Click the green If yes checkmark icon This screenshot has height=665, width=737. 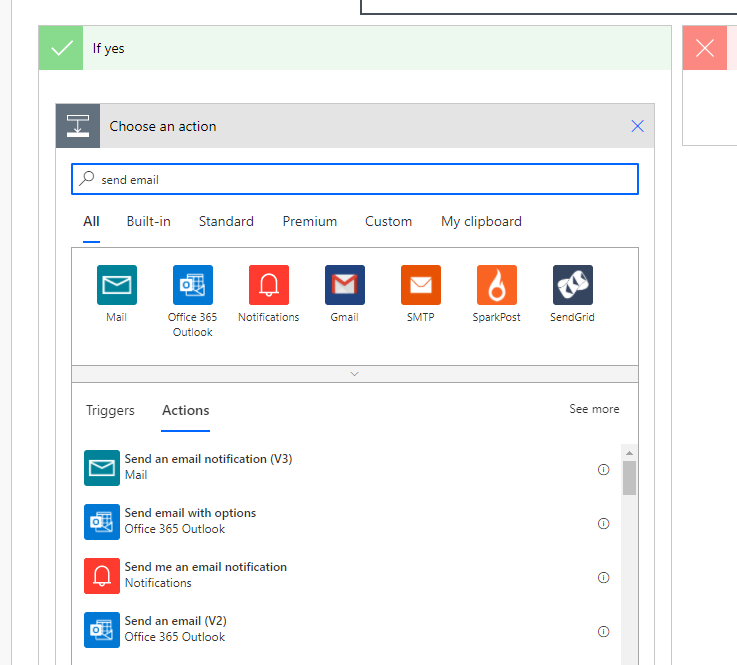coord(61,48)
